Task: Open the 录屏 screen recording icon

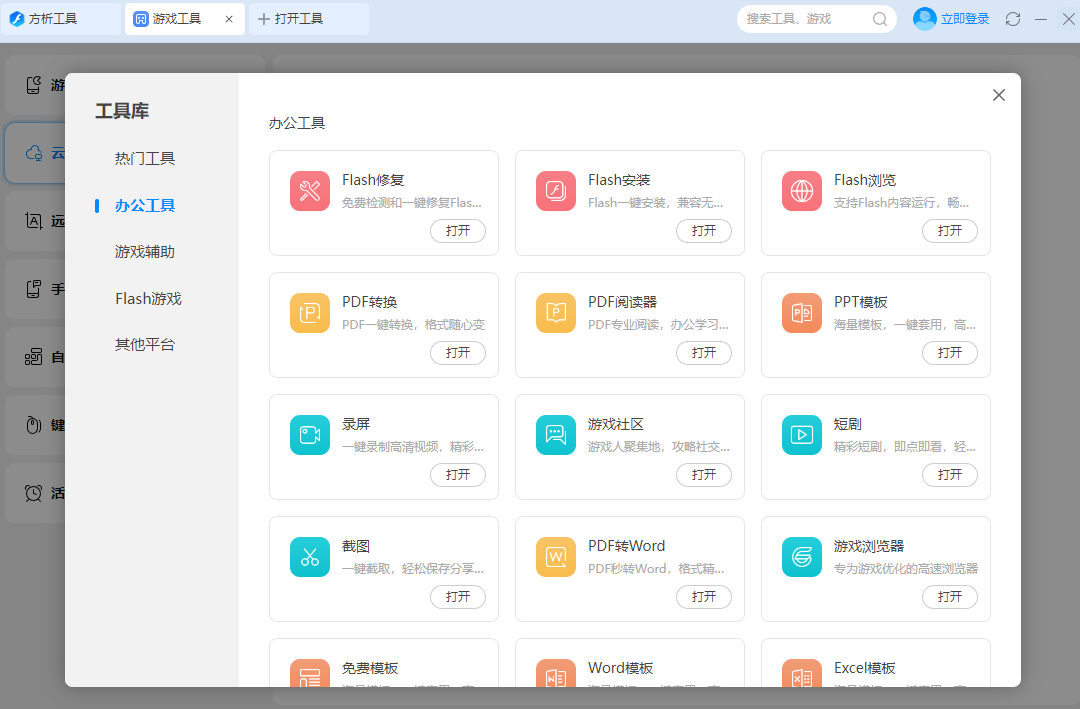Action: pos(310,435)
